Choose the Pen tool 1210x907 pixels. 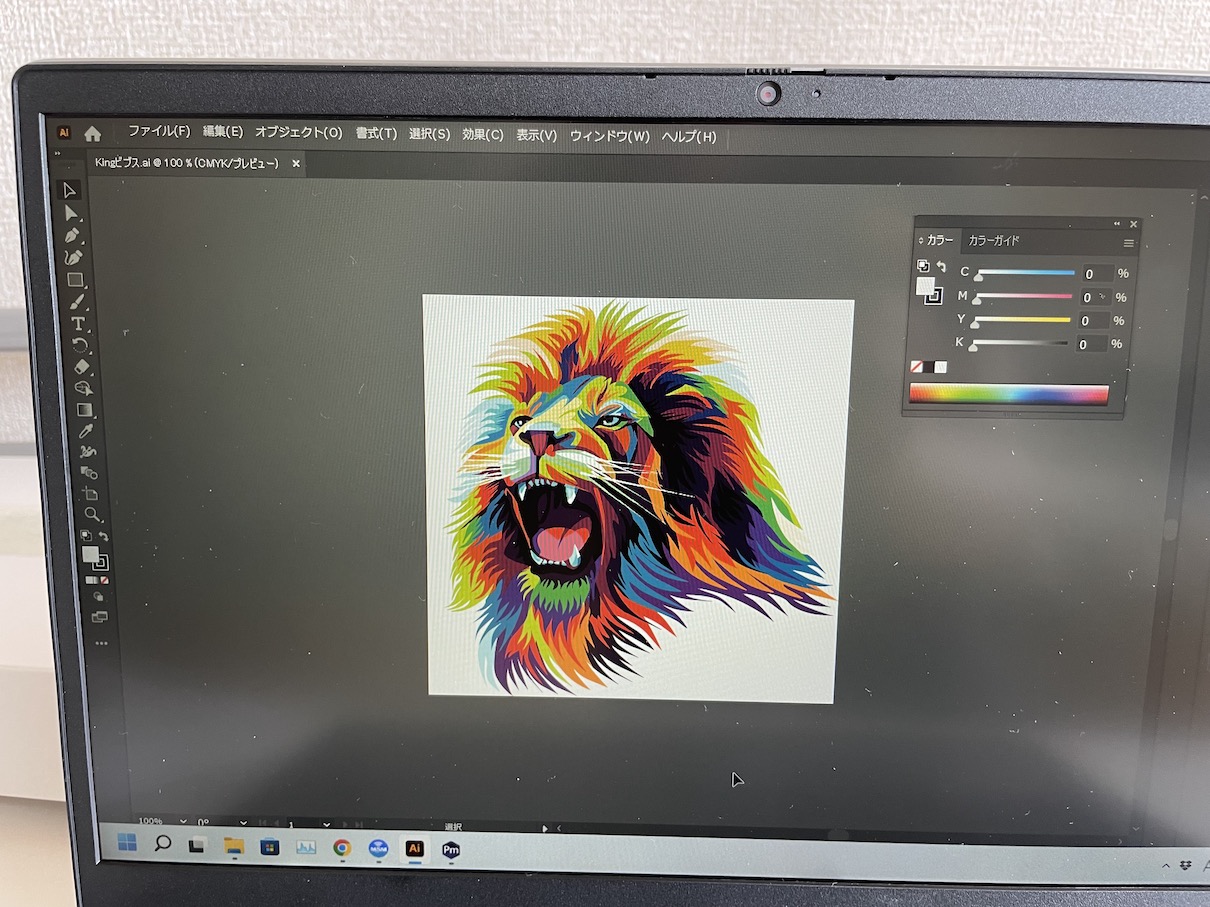click(73, 235)
